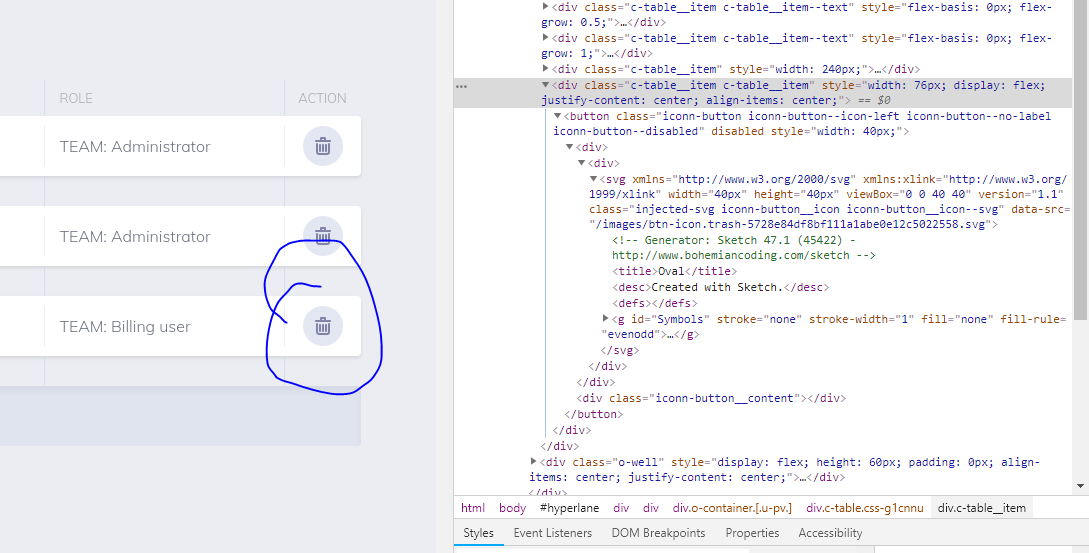Viewport: 1089px width, 553px height.
Task: Expand the c-table__item--text div with flex-grow 0.5
Action: pos(545,7)
